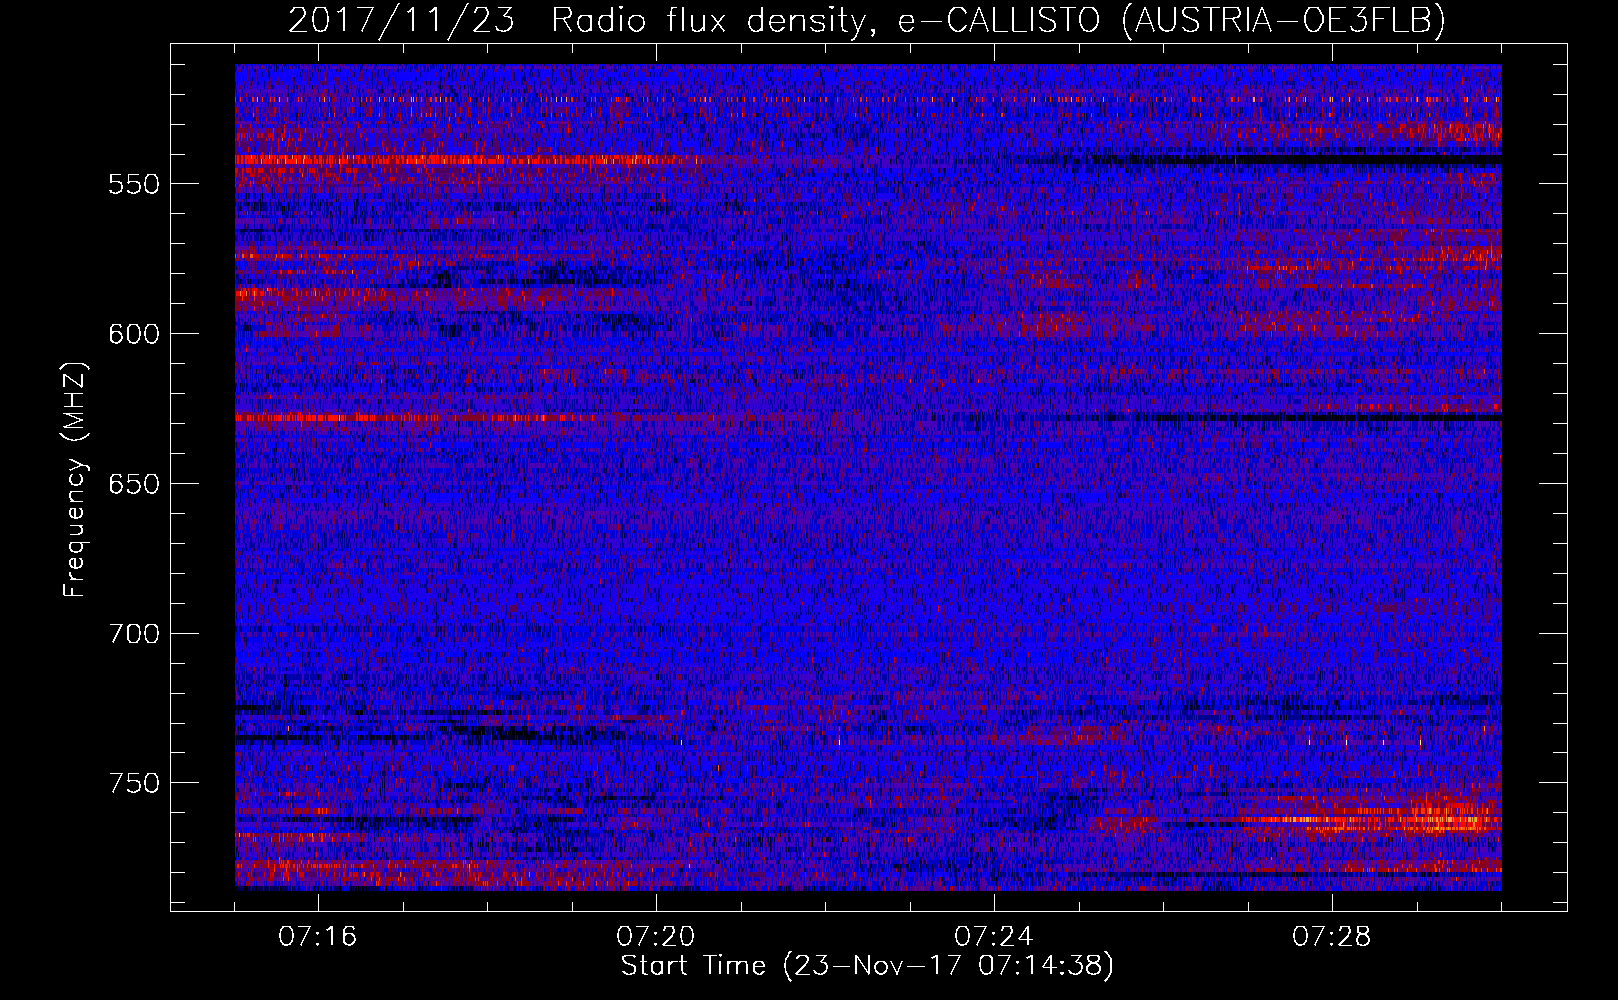This screenshot has height=1000, width=1618.
Task: Click the 600 frequency tick label
Action: 134,334
